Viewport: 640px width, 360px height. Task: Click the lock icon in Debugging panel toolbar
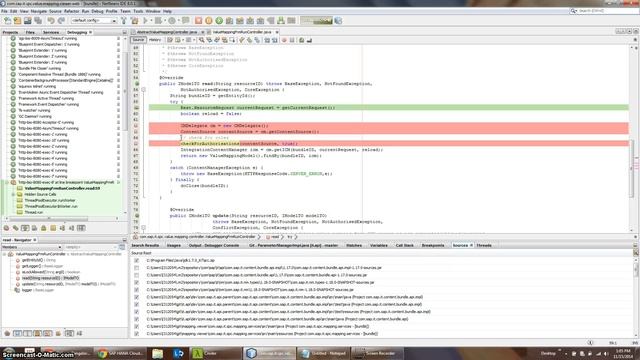(x=43, y=228)
